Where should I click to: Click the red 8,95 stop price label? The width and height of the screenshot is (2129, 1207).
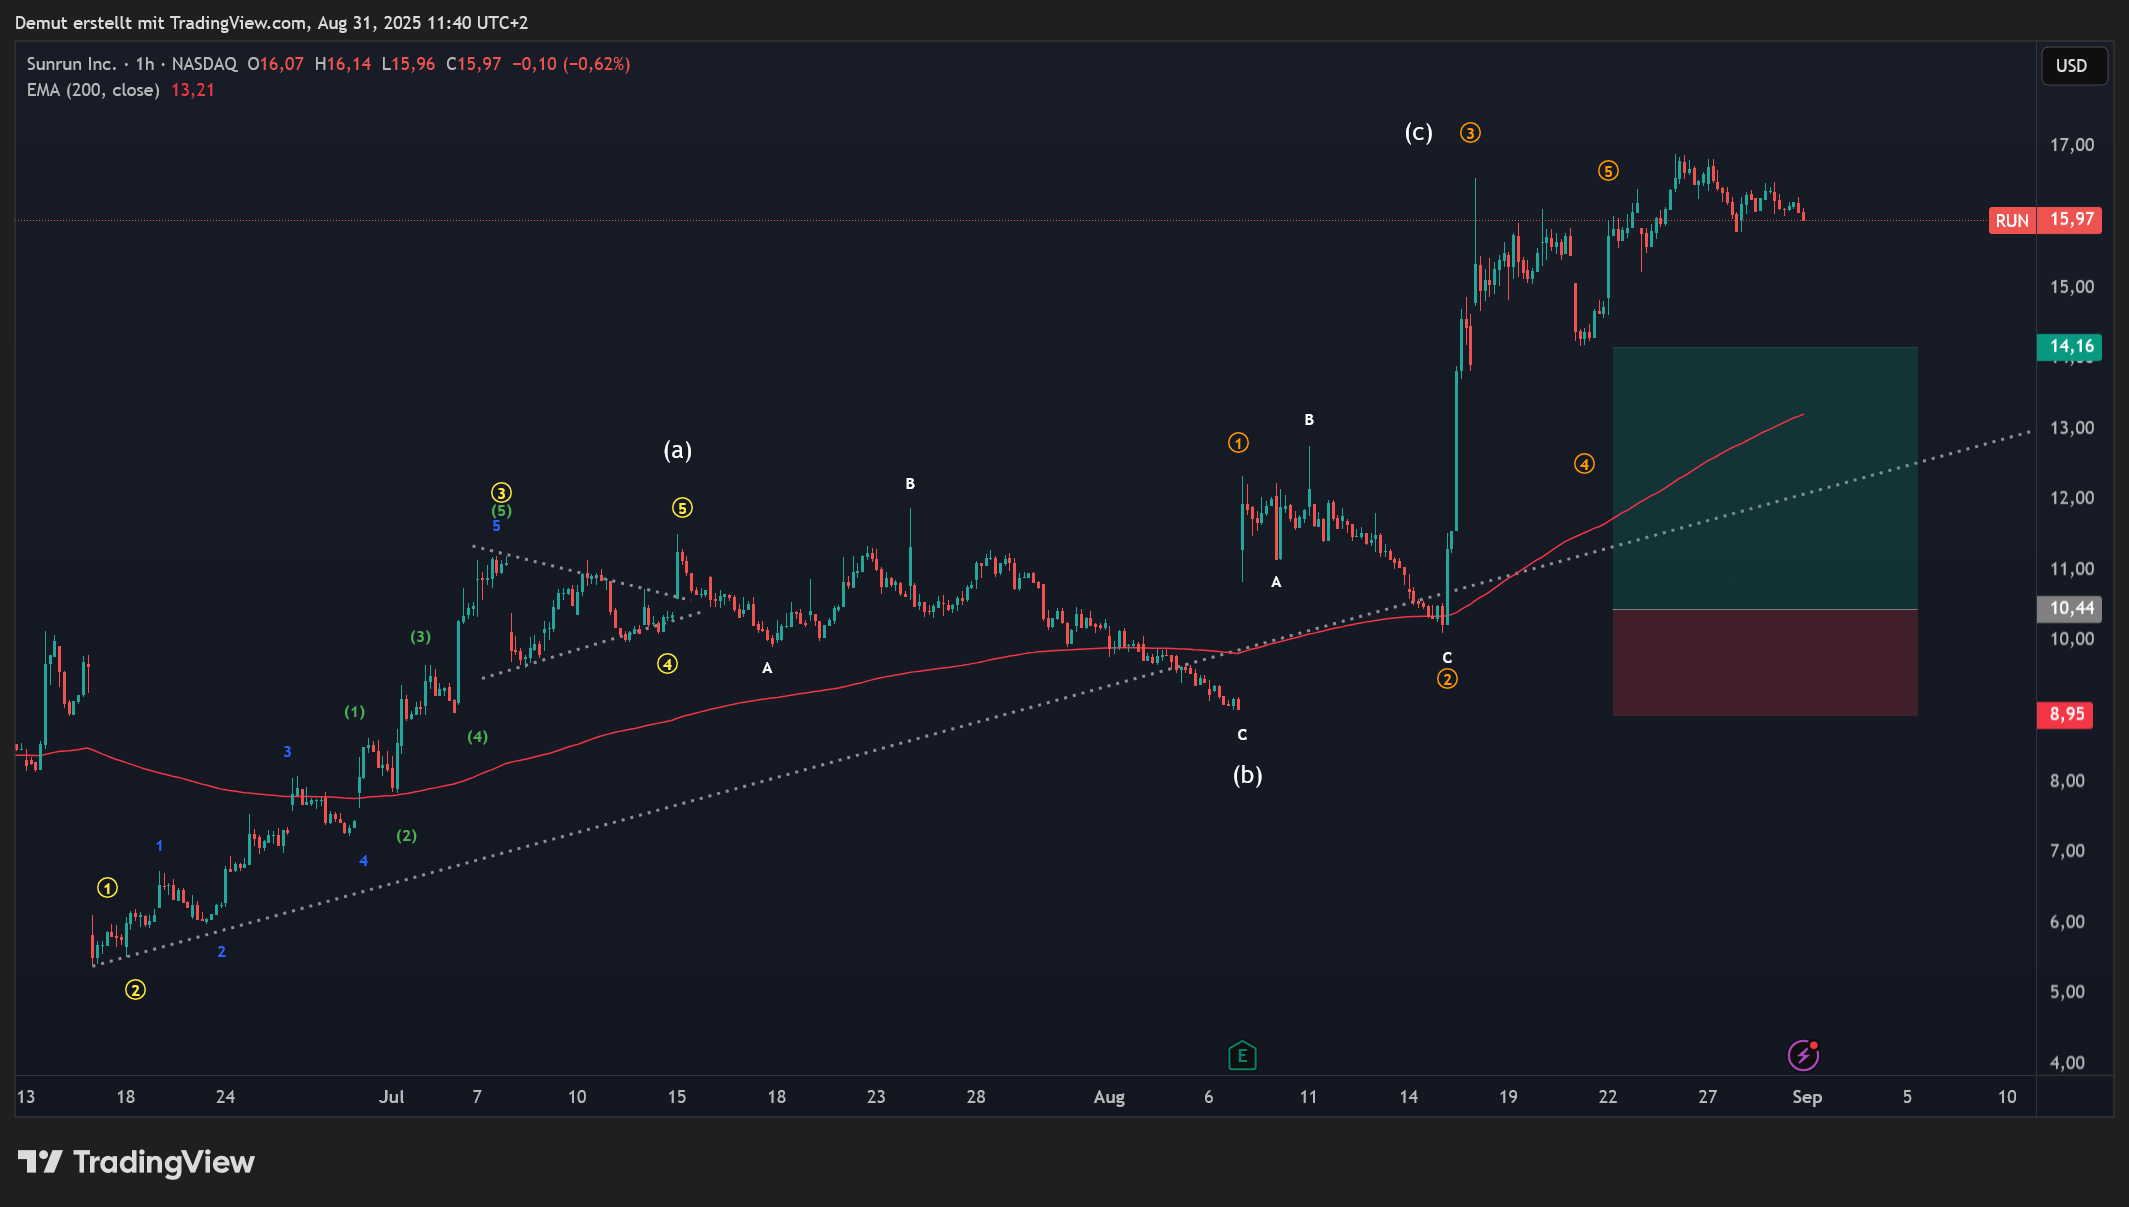point(2066,714)
